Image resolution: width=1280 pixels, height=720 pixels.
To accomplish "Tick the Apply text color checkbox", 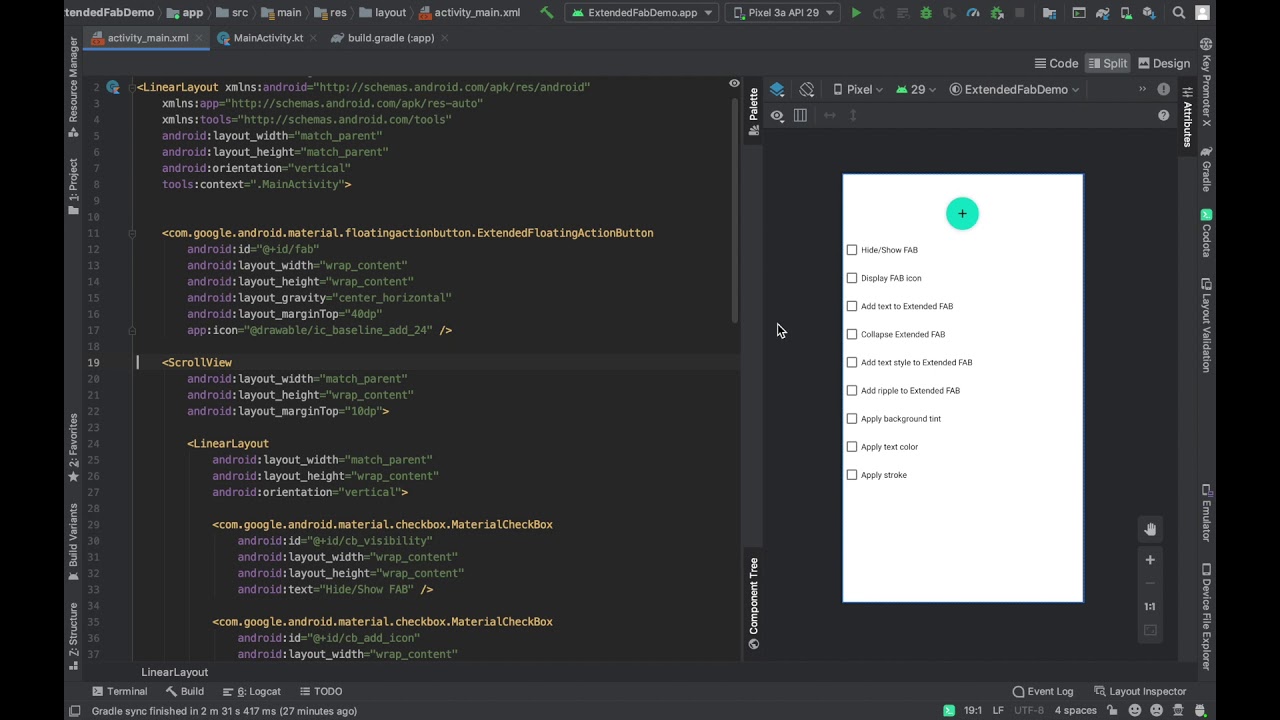I will tap(852, 446).
